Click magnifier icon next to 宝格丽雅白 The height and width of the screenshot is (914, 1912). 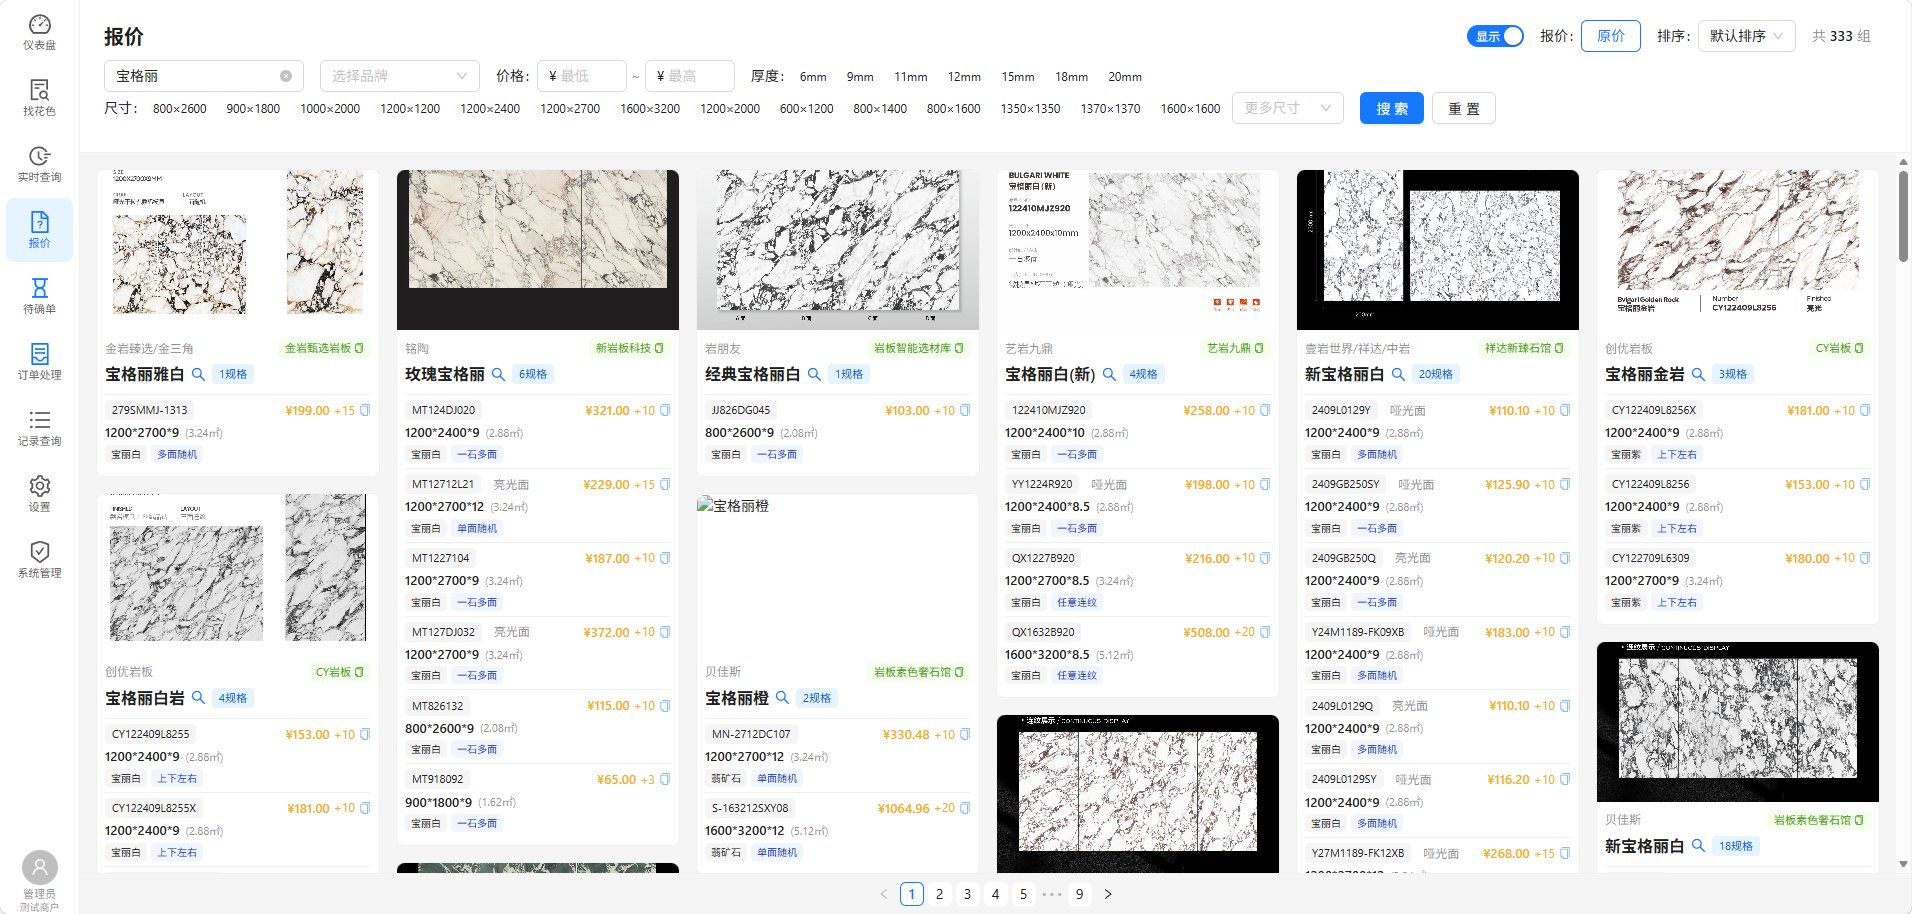tap(198, 374)
